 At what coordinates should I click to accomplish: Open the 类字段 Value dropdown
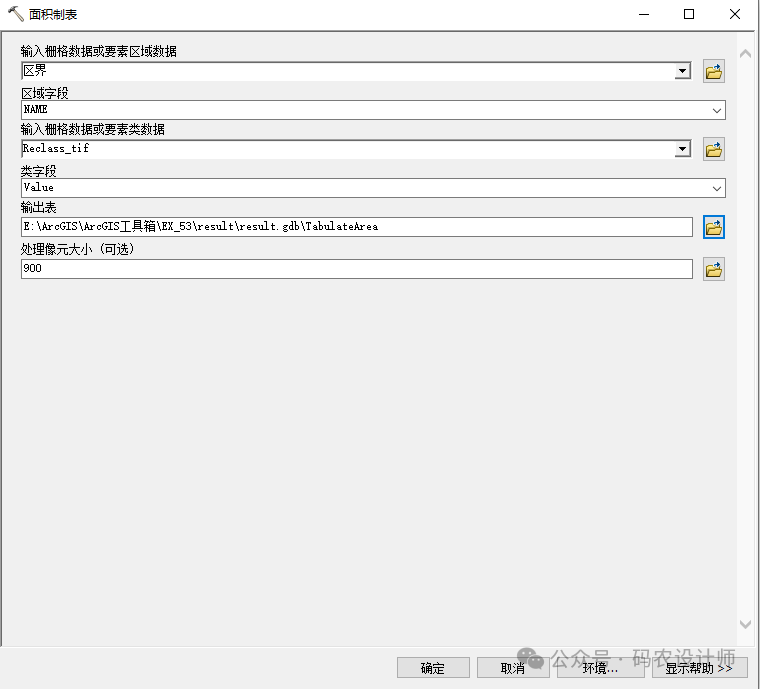[717, 188]
